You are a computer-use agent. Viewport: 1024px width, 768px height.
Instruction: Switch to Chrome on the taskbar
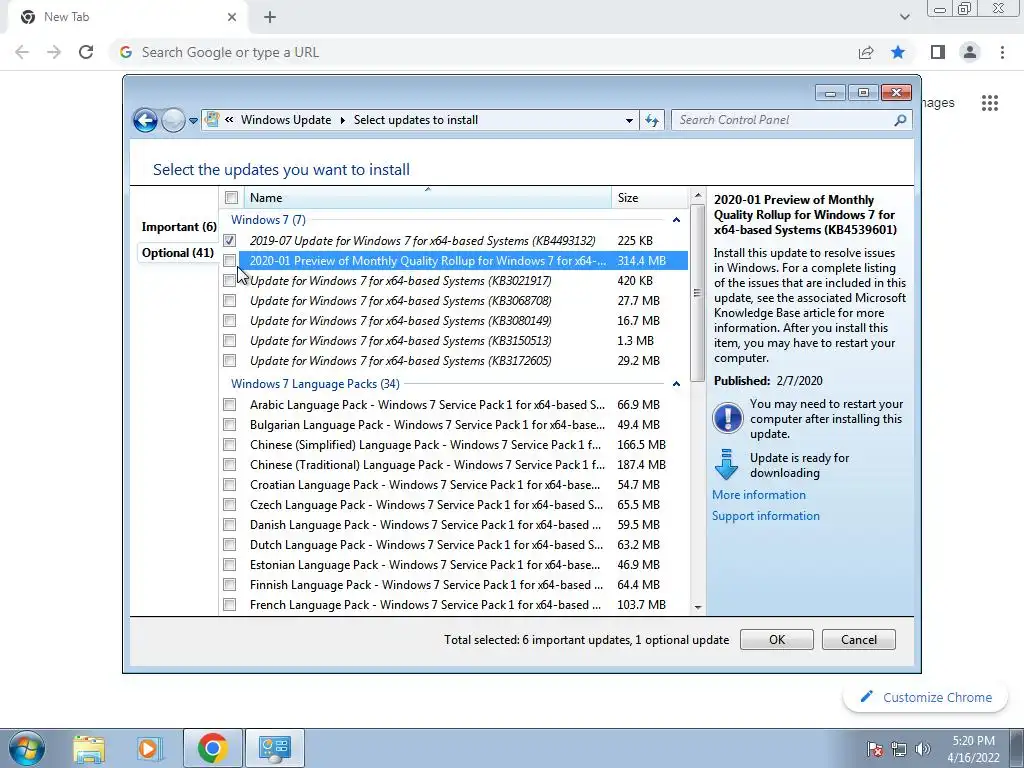coord(213,748)
